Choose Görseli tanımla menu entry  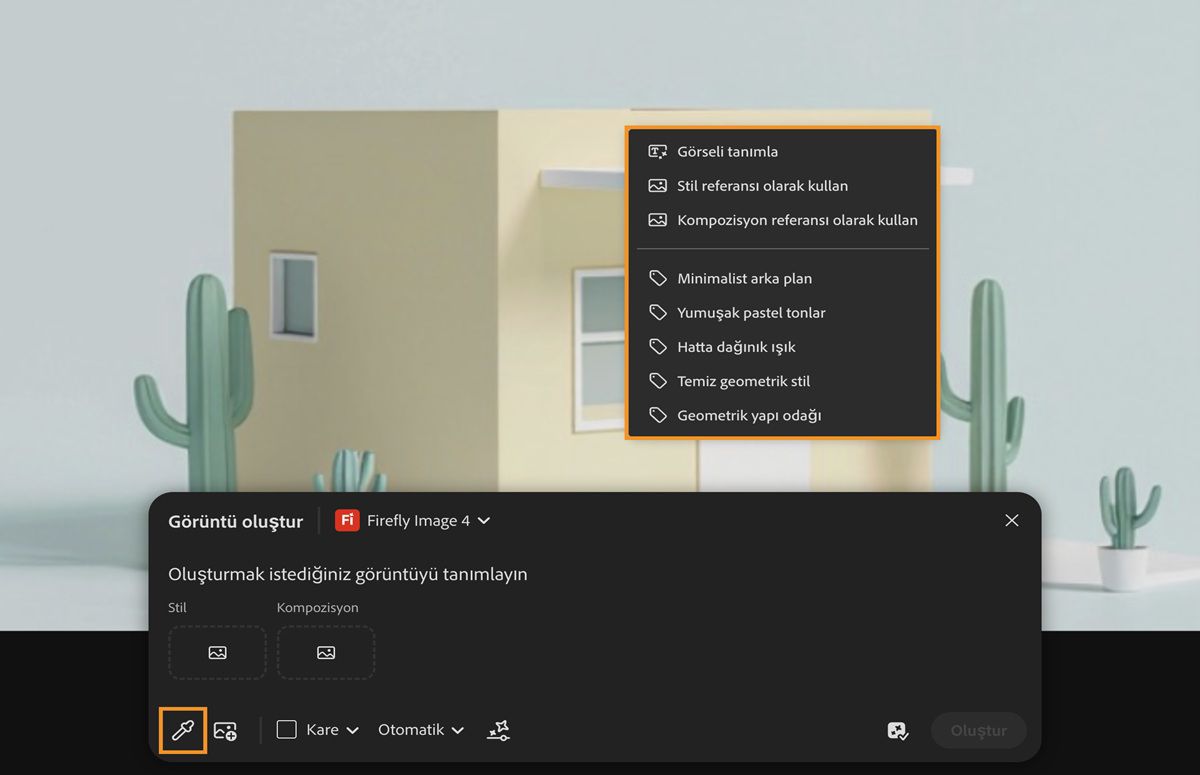point(782,152)
